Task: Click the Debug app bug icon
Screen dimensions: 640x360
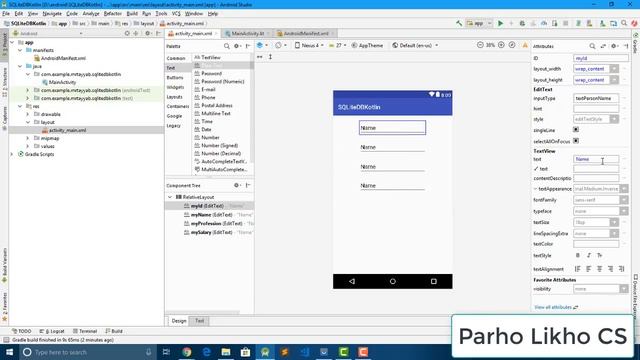Action: click(x=522, y=23)
